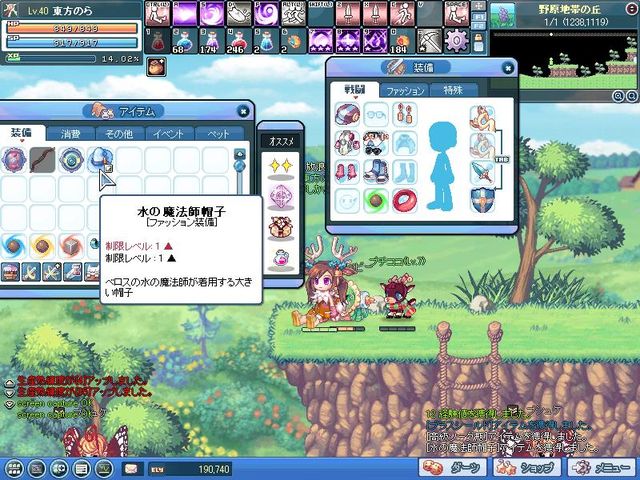The image size is (640, 480).
Task: Select the 戦闘 tab in equipment window
Action: tap(354, 90)
